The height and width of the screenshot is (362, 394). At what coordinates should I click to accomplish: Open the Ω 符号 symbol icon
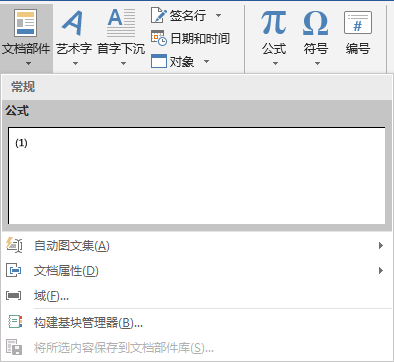315,23
